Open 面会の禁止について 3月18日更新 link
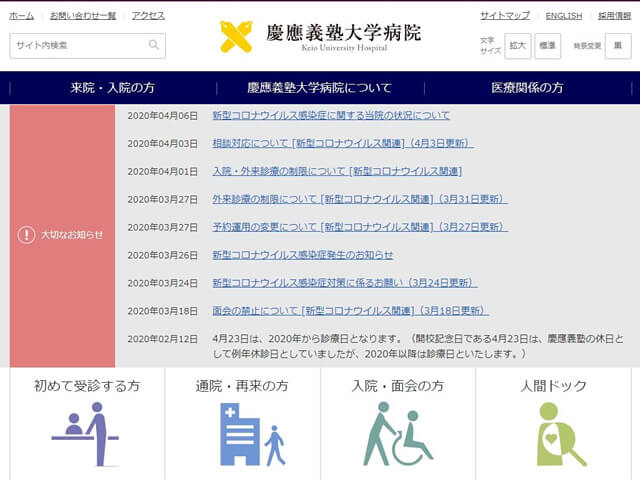640x480 pixels. click(x=351, y=311)
